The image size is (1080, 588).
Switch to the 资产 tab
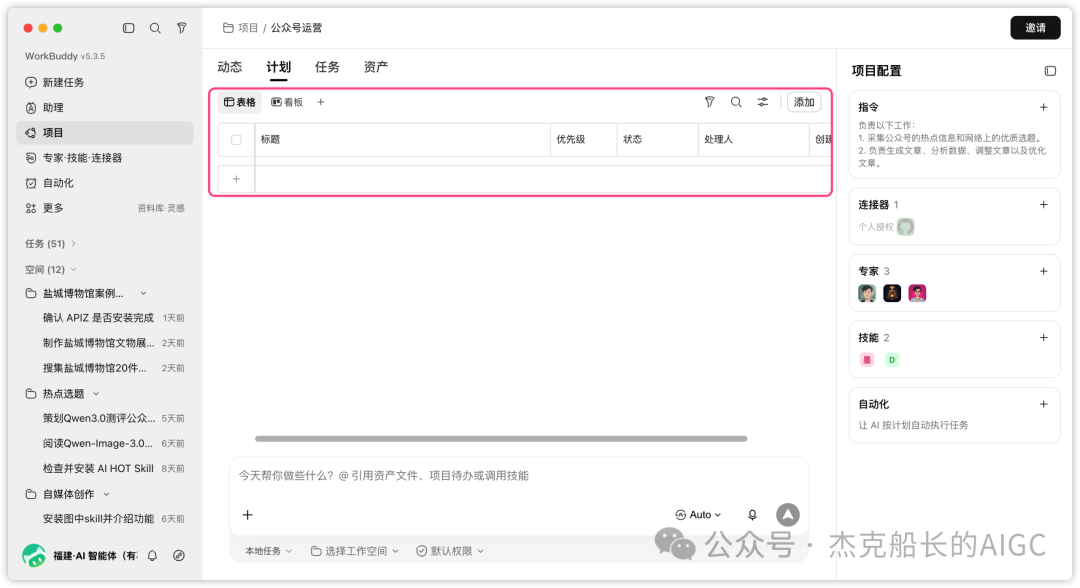click(376, 67)
